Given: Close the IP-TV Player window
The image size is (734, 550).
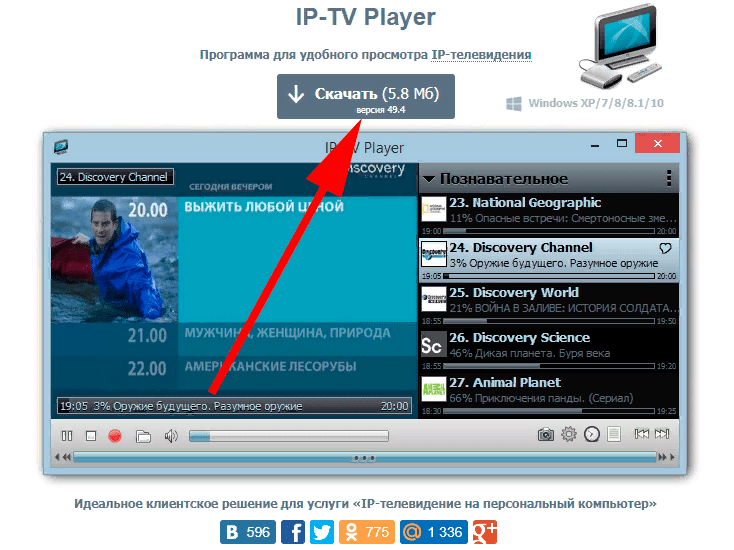Looking at the screenshot, I should coord(657,143).
